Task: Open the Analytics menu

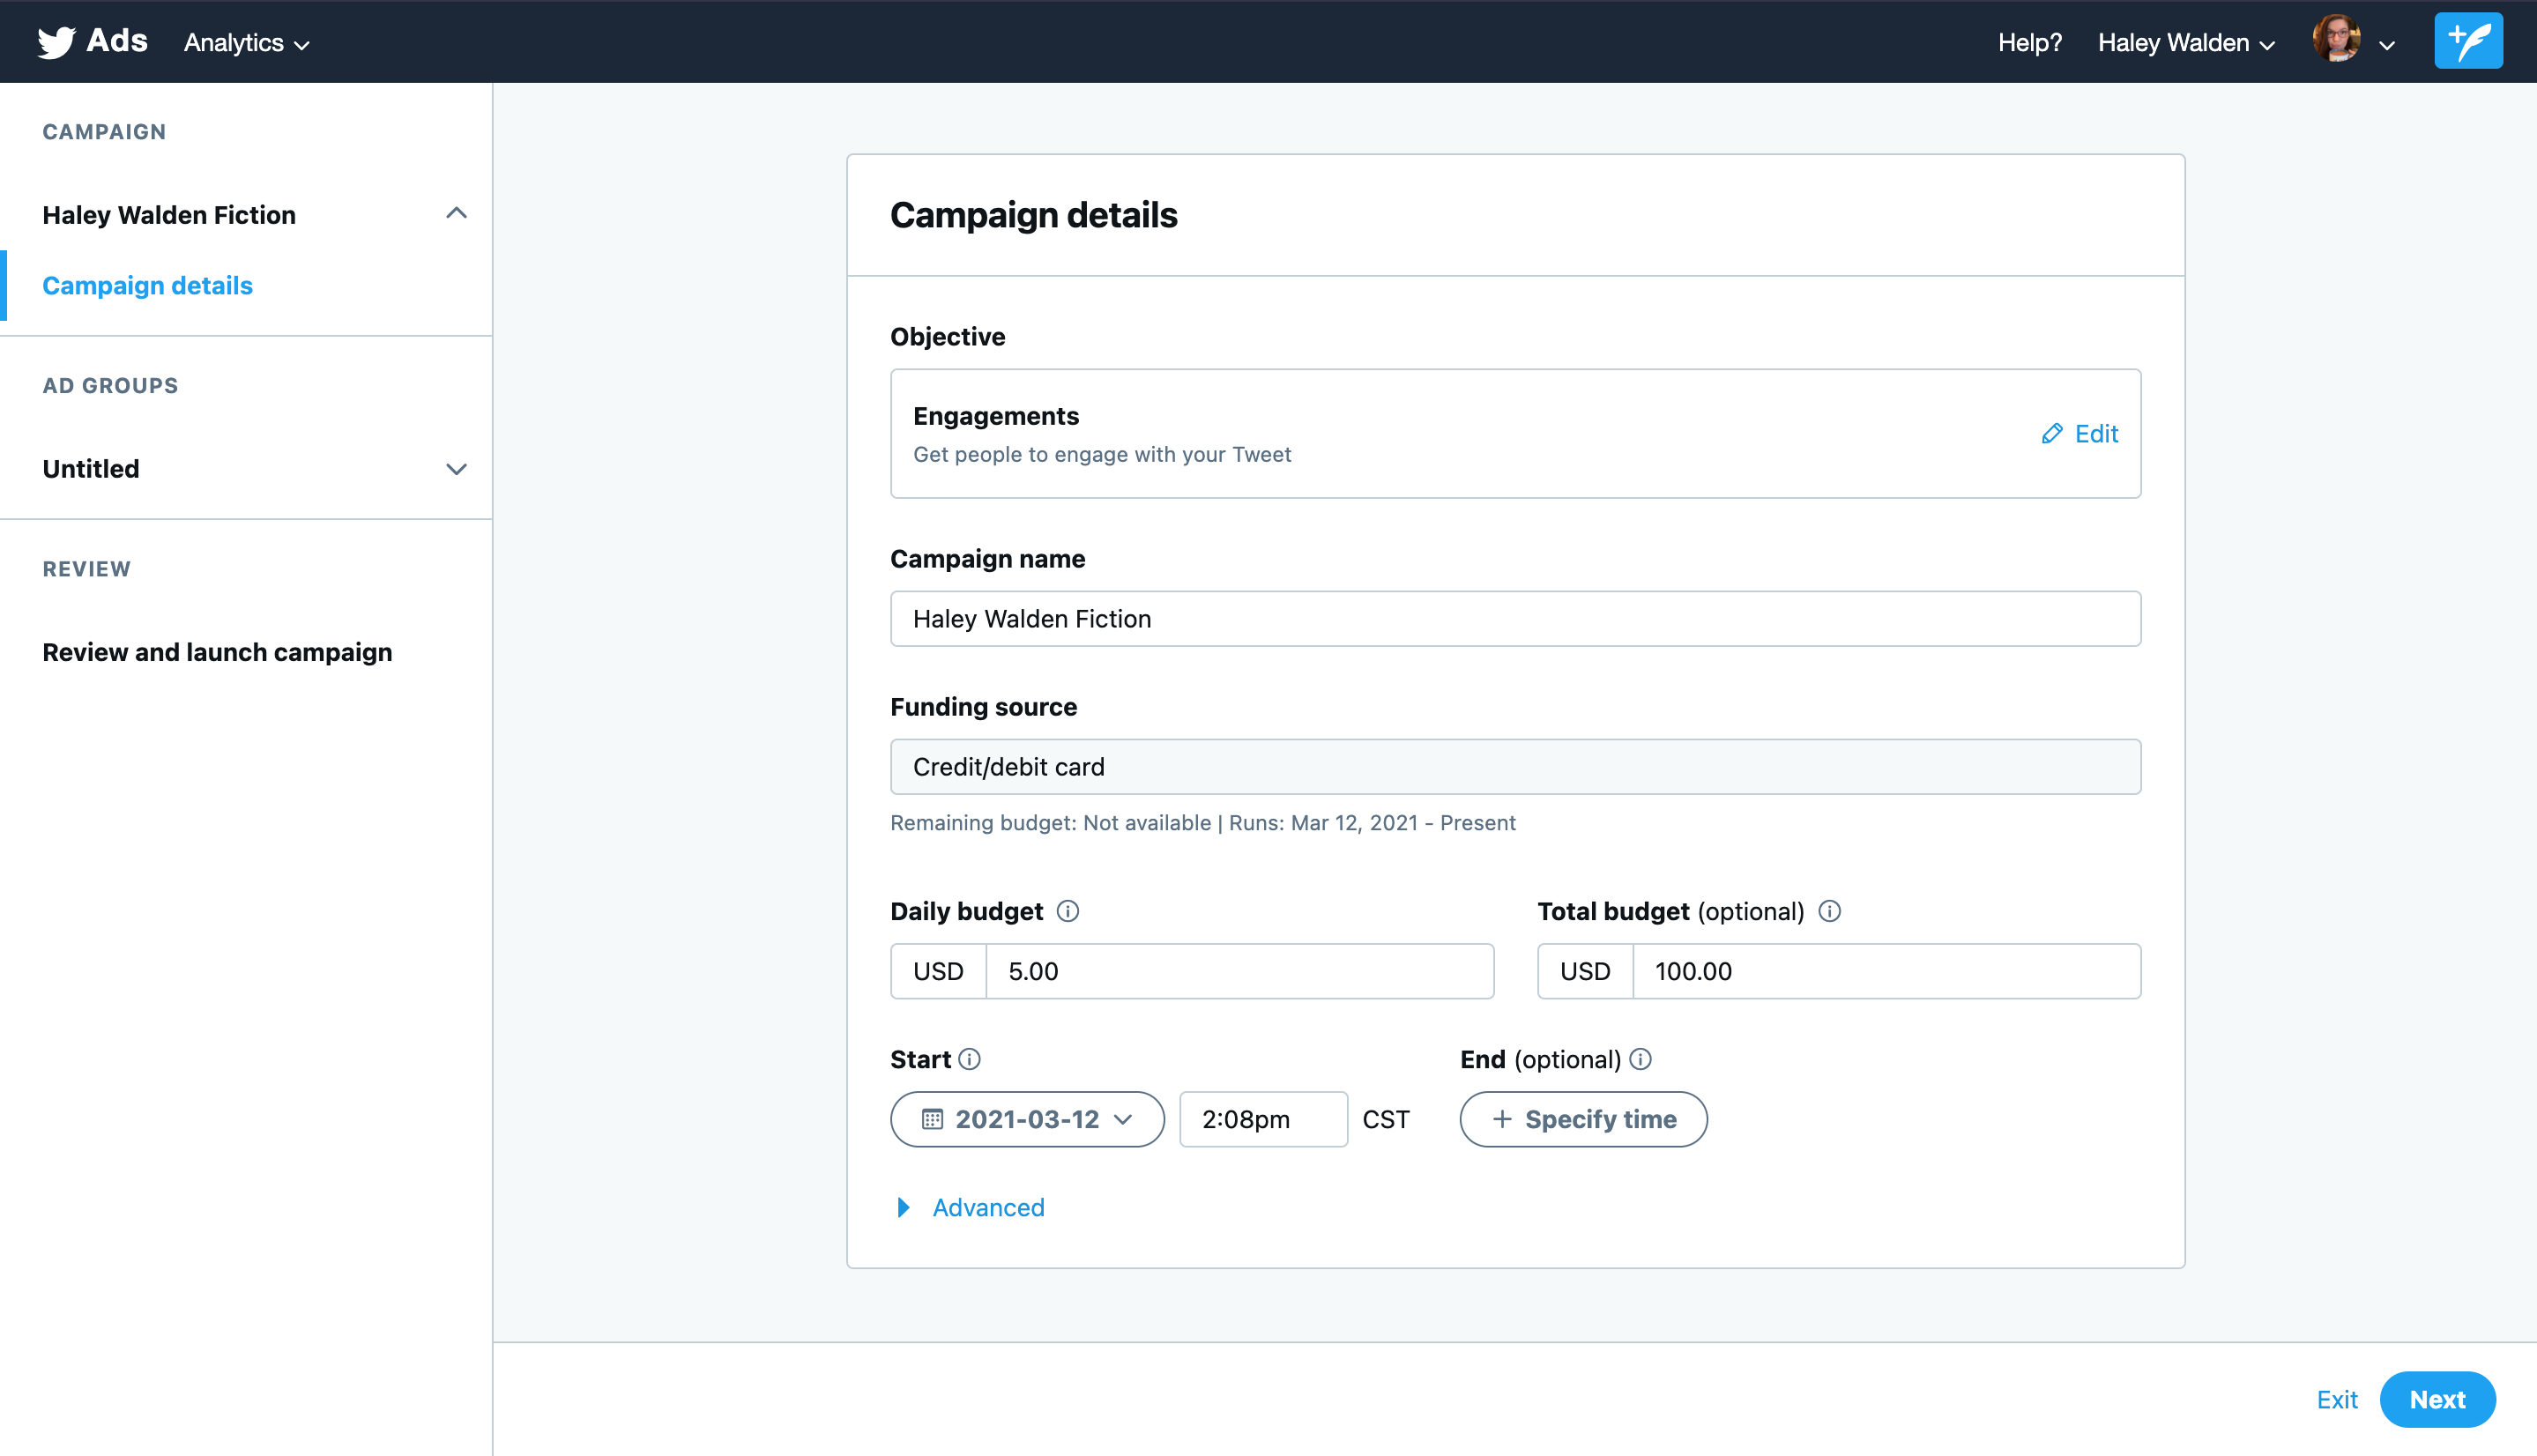Action: [x=246, y=43]
